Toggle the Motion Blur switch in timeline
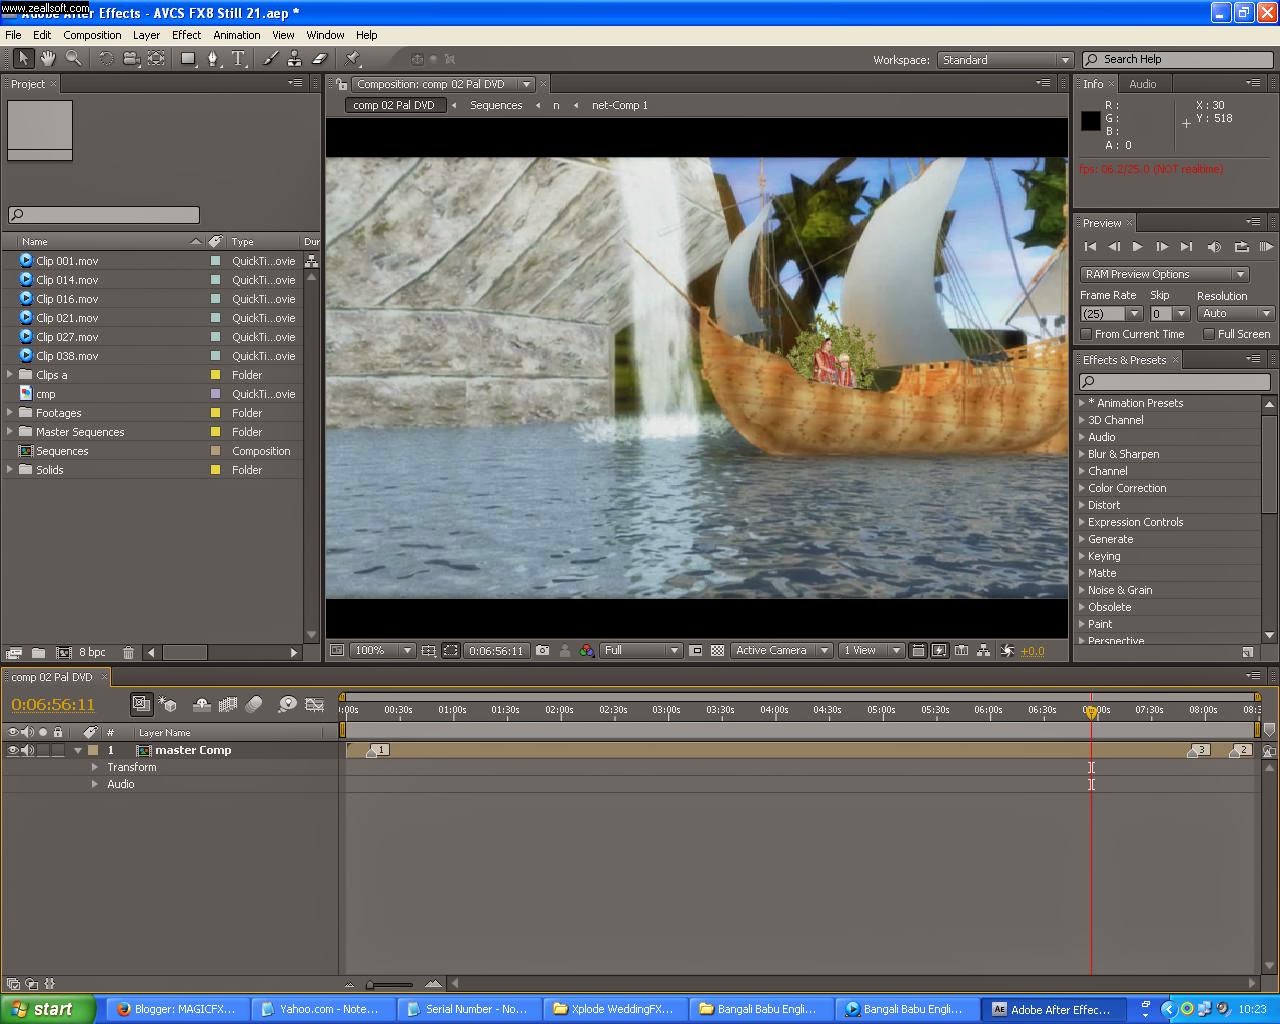This screenshot has width=1280, height=1024. [254, 704]
